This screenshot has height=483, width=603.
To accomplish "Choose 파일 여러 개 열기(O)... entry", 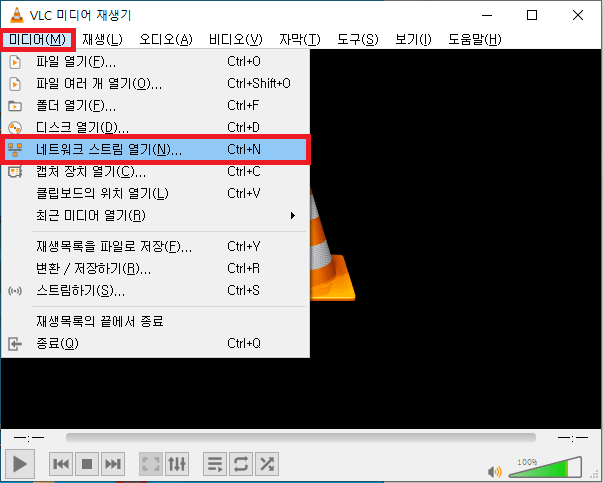I will click(155, 83).
